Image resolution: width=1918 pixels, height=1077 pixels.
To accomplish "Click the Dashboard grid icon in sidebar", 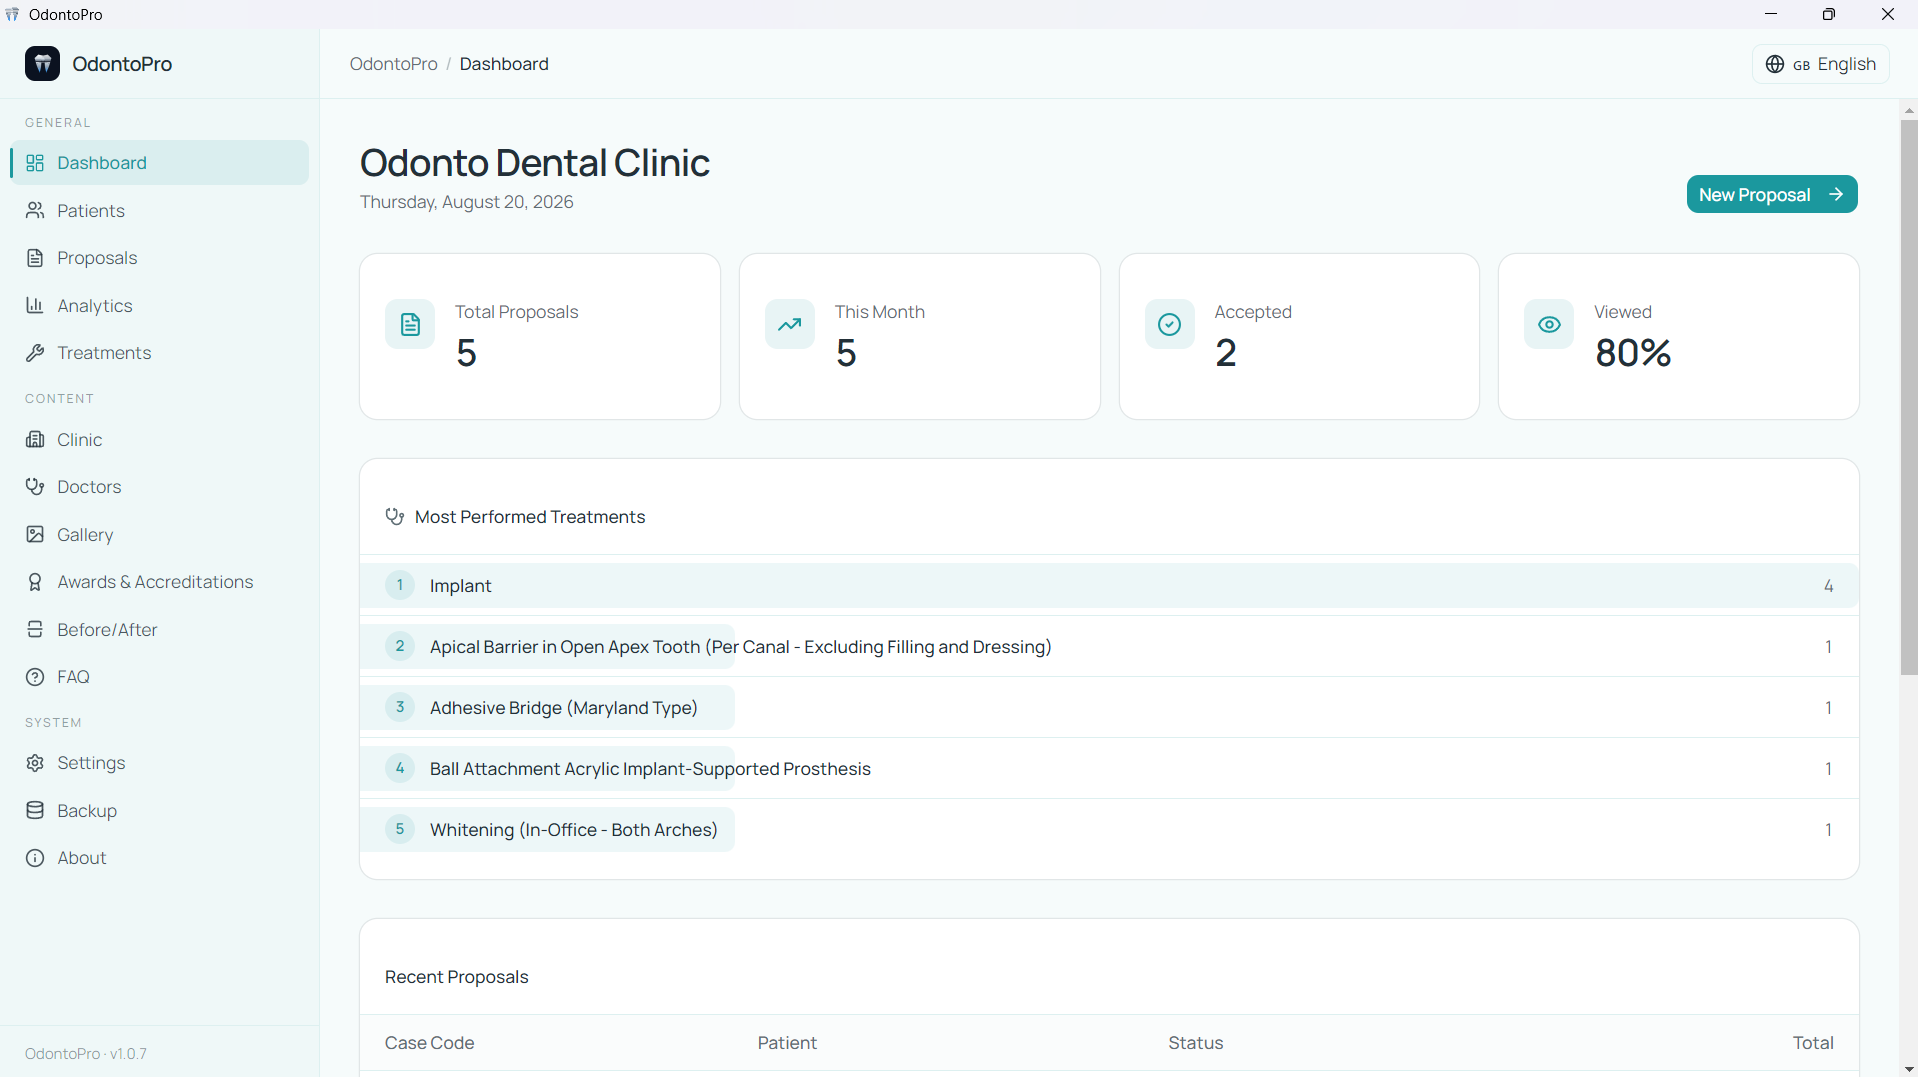I will [35, 163].
